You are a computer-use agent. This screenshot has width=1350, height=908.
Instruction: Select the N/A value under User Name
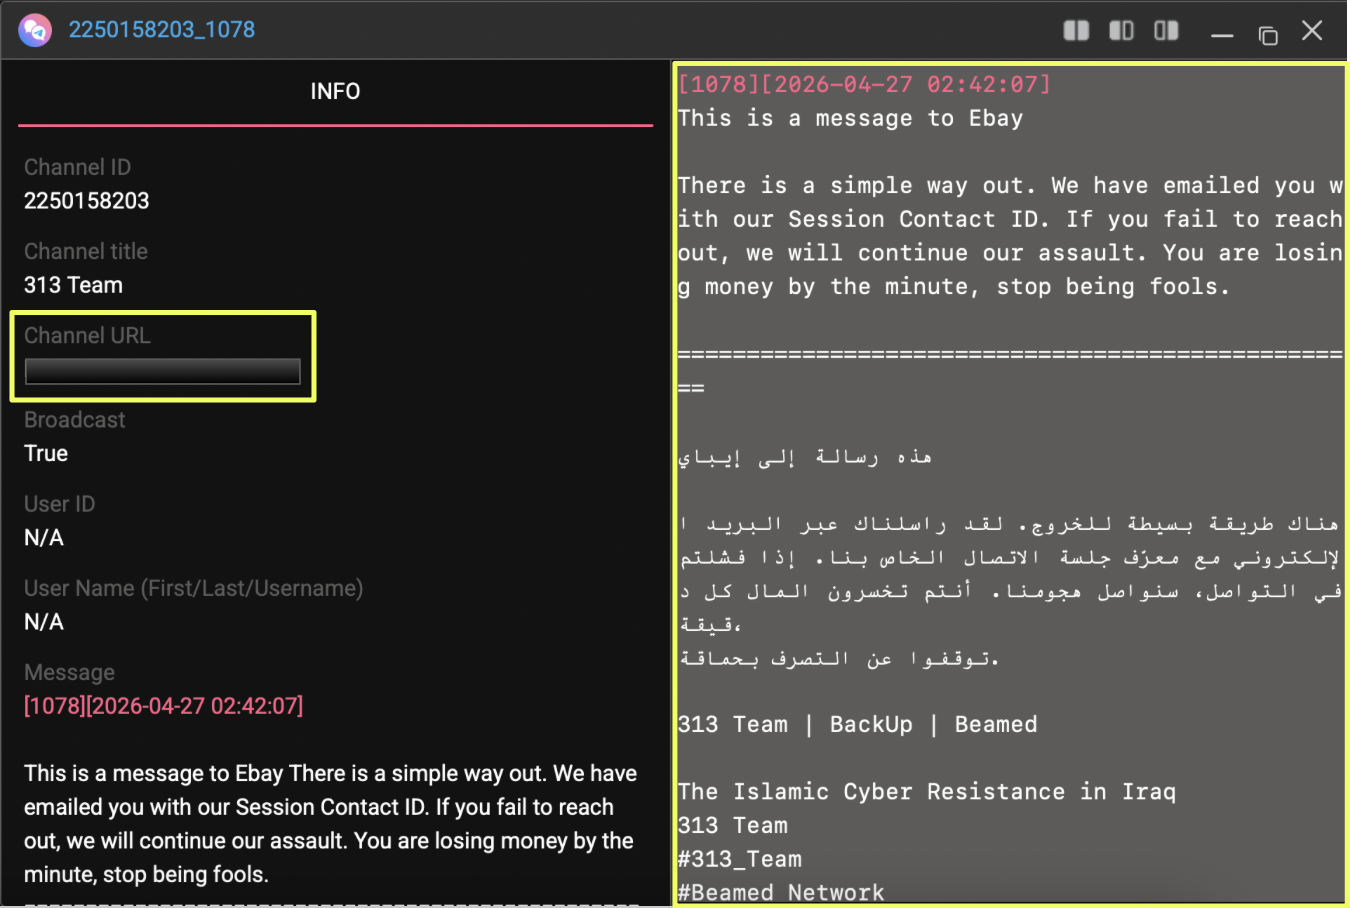pos(44,622)
